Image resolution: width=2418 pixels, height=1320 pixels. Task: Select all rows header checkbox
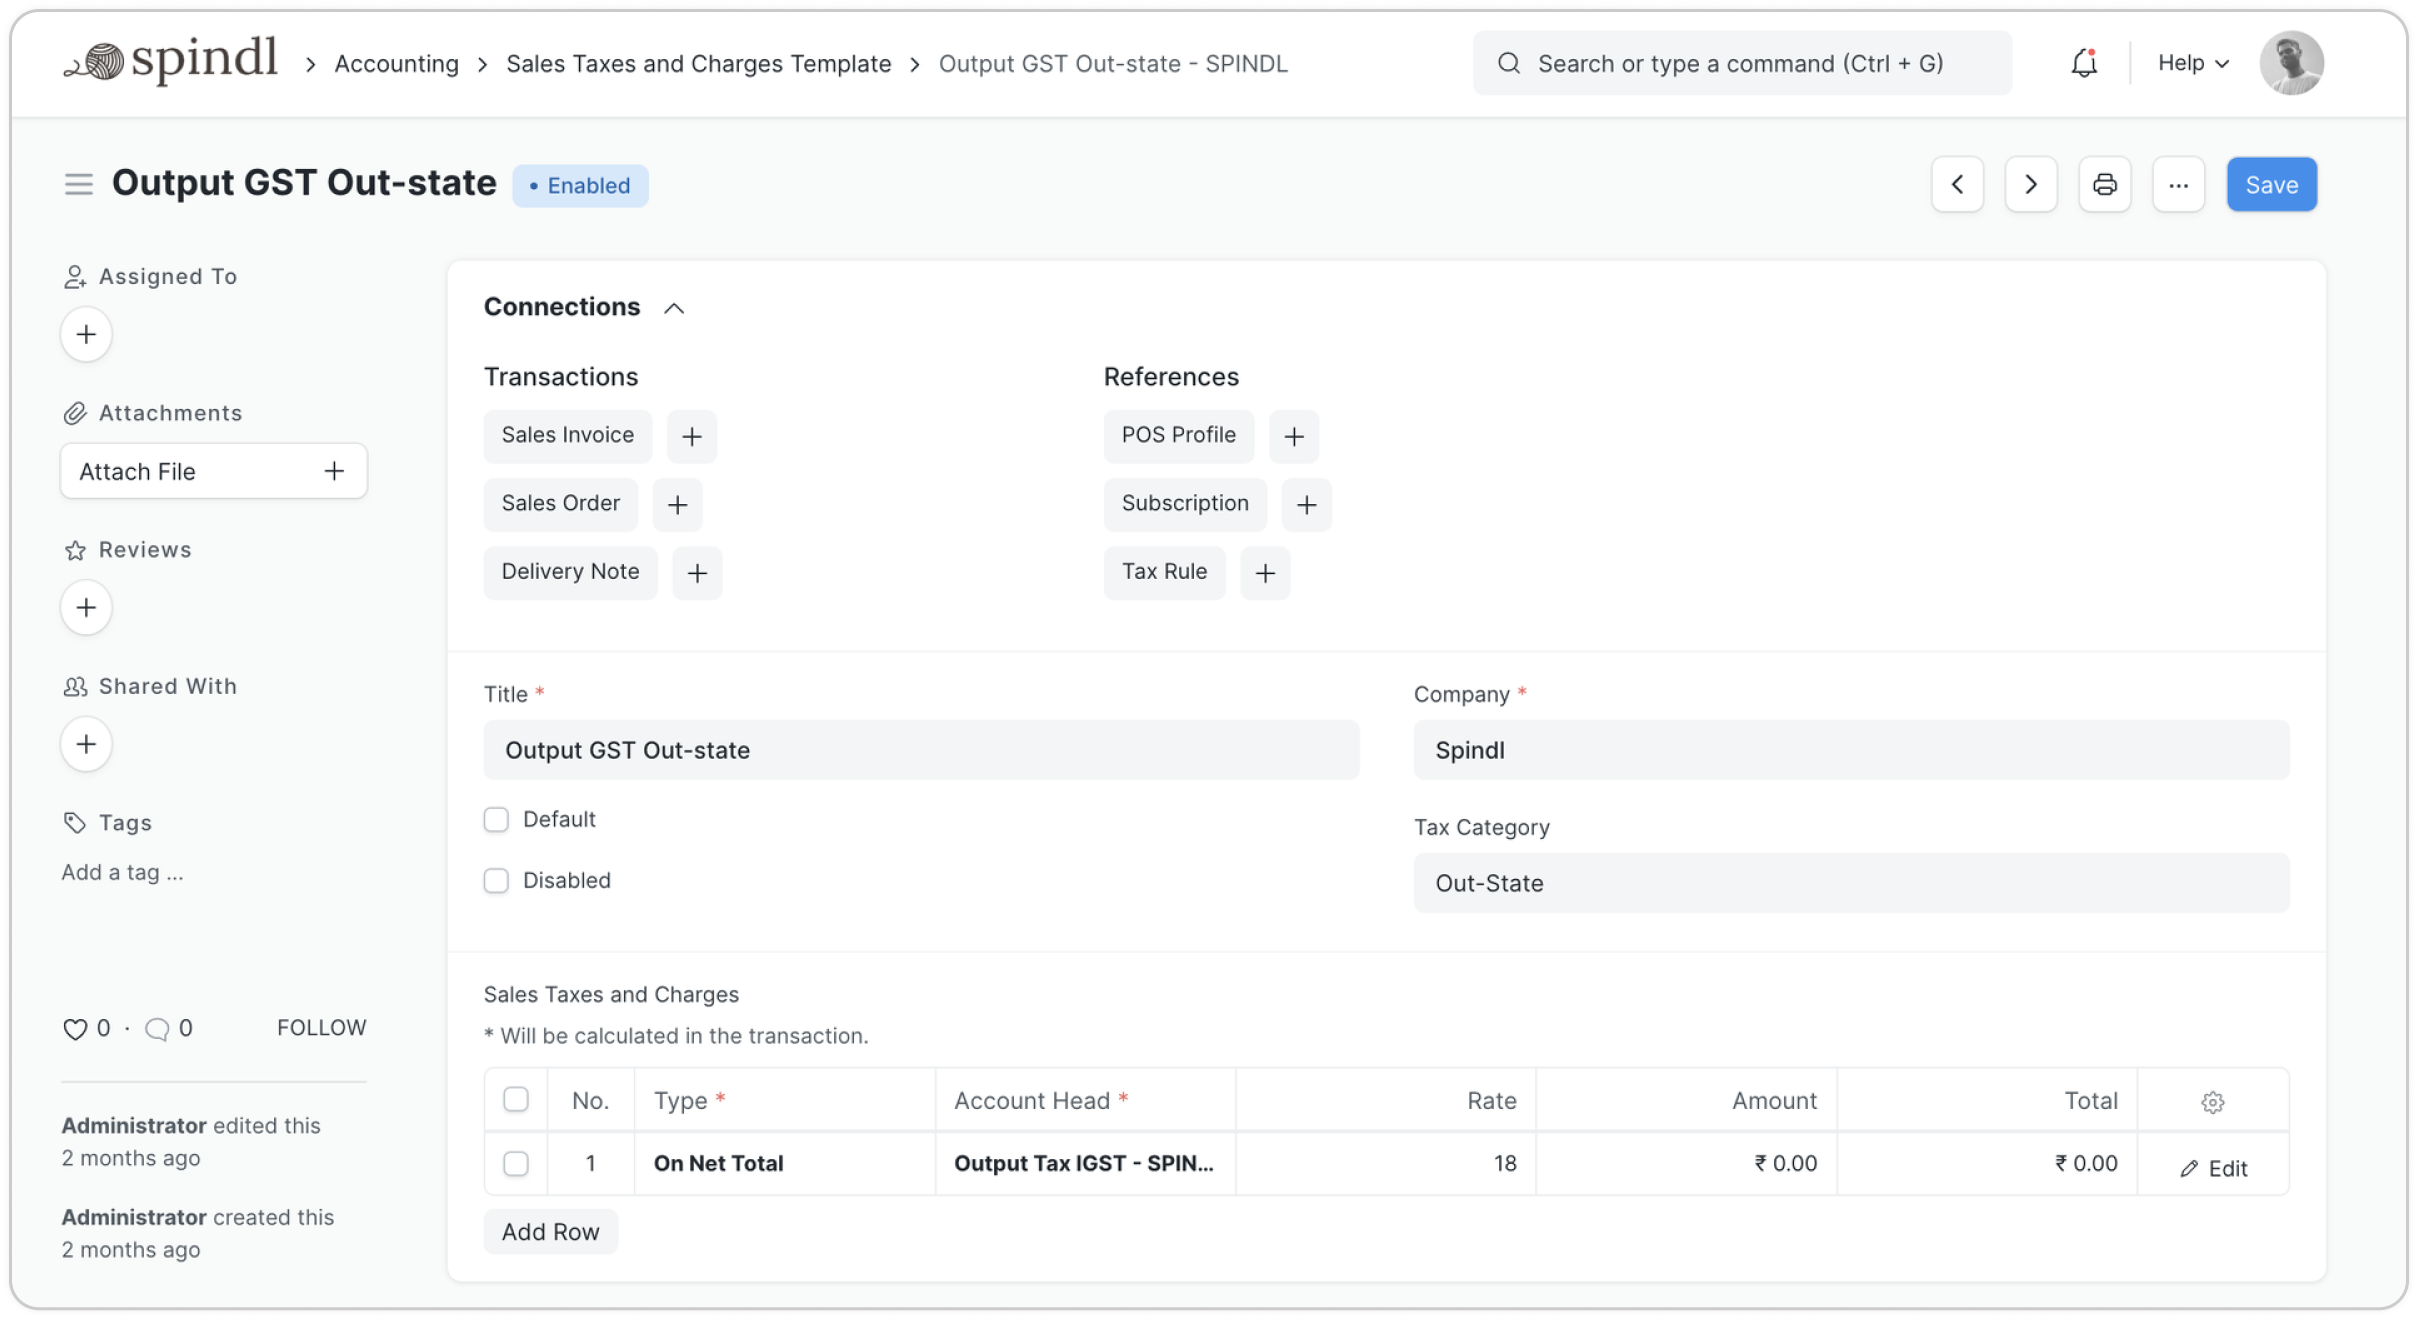516,1099
